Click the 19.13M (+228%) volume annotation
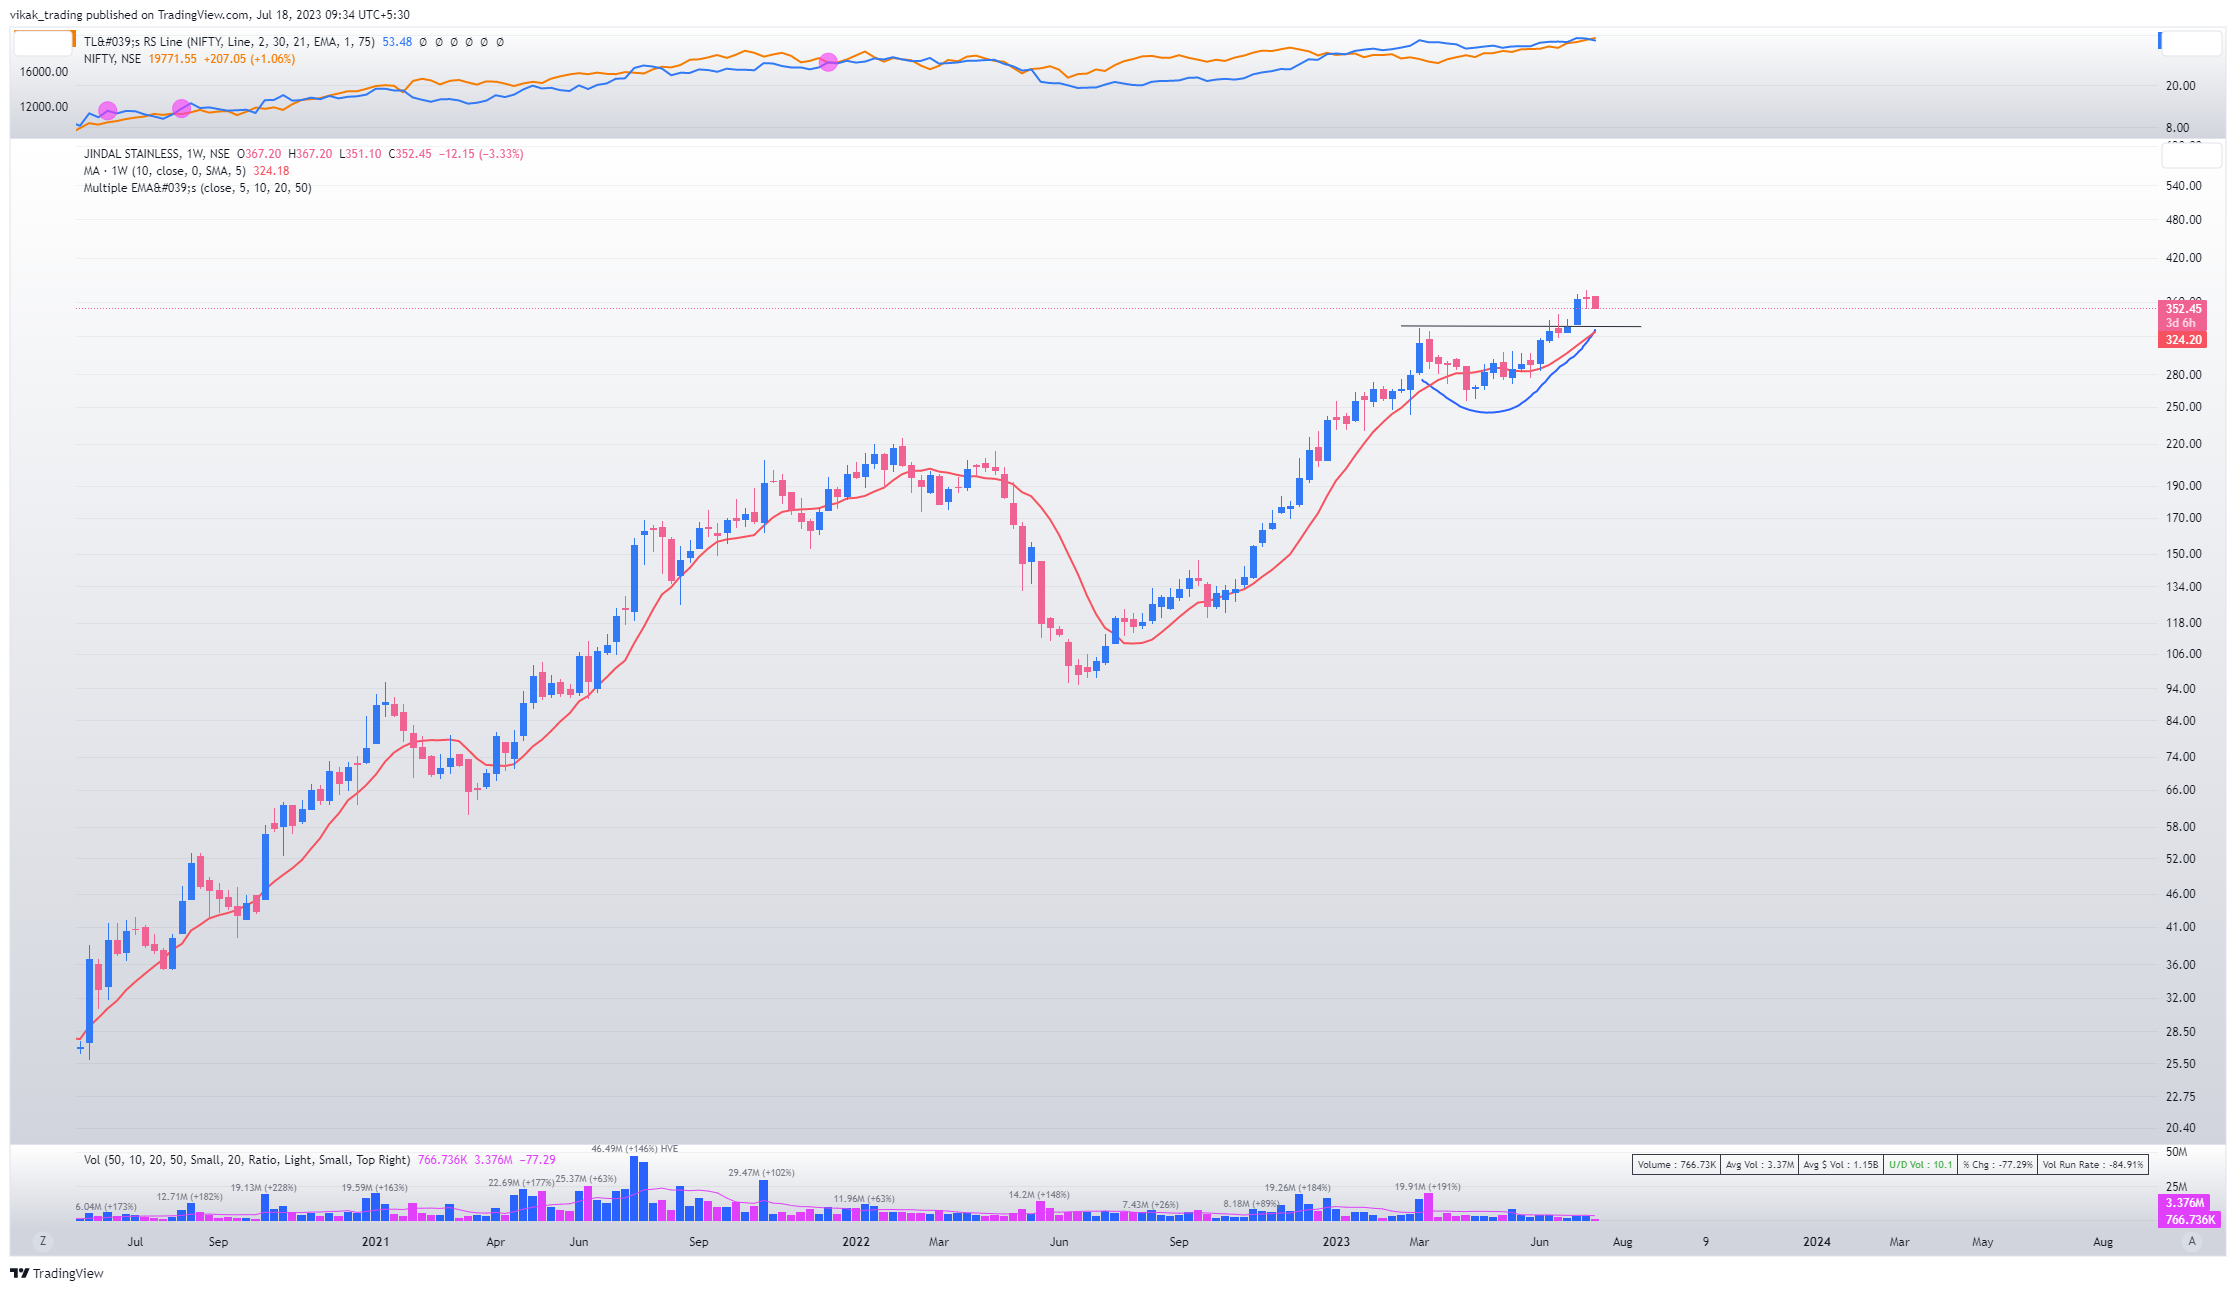This screenshot has width=2236, height=1291. [x=264, y=1188]
